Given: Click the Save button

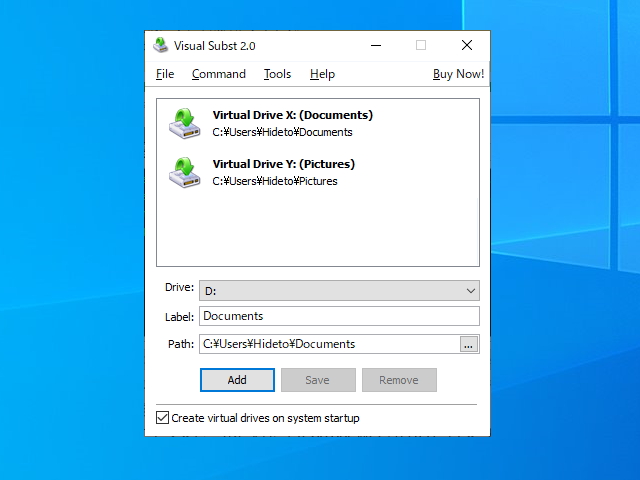Looking at the screenshot, I should (318, 380).
